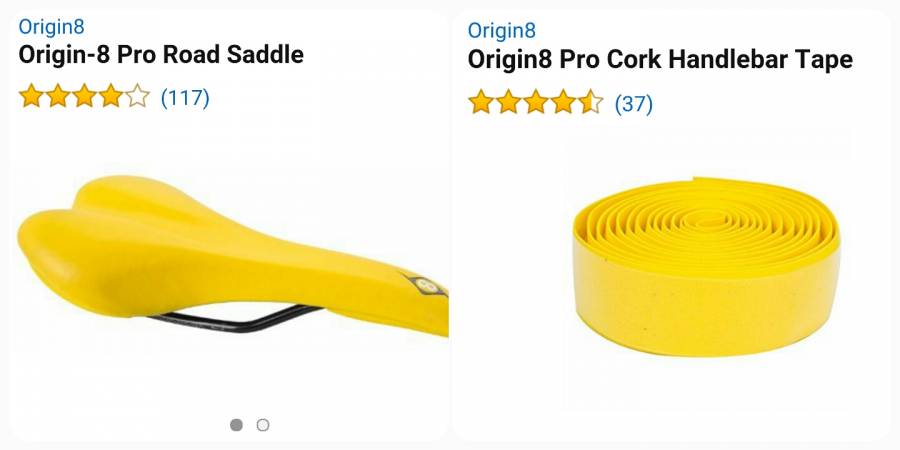900x450 pixels.
Task: Click the third star of the saddle rating
Action: coord(84,96)
